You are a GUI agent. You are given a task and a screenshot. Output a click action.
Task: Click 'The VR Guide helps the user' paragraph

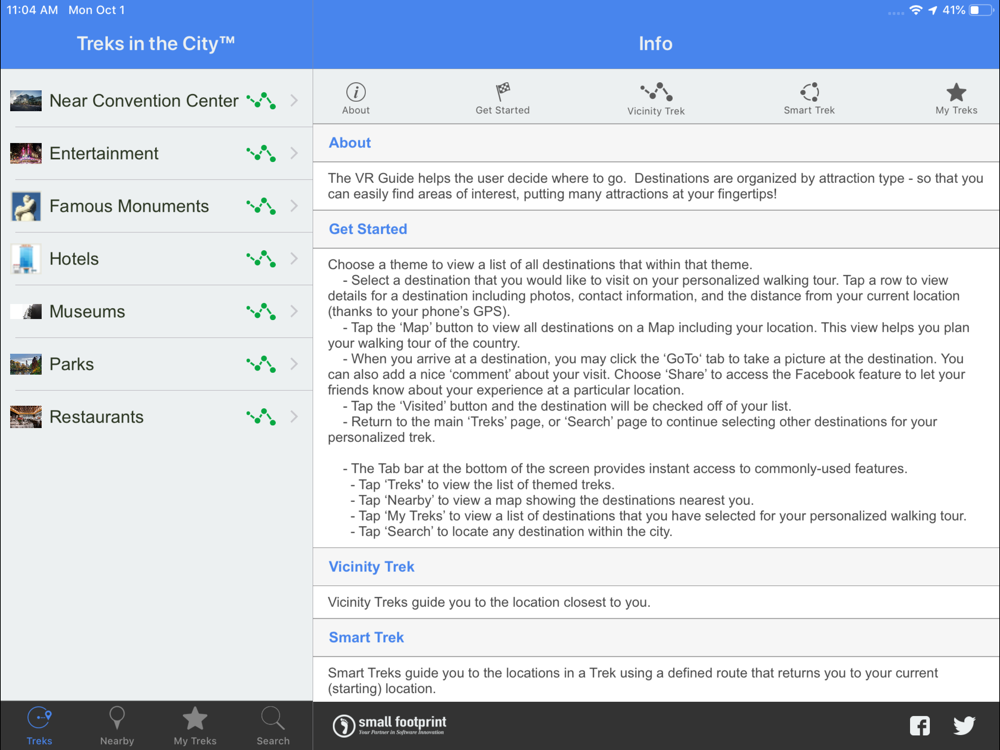pos(655,186)
